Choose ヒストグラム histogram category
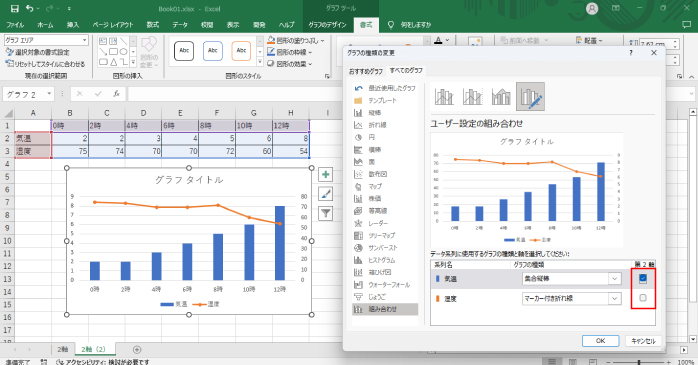This screenshot has width=698, height=365. pyautogui.click(x=385, y=260)
